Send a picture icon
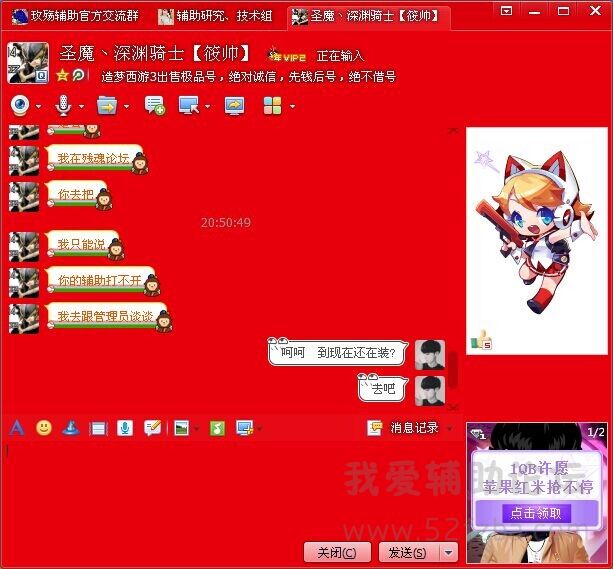 pos(181,428)
